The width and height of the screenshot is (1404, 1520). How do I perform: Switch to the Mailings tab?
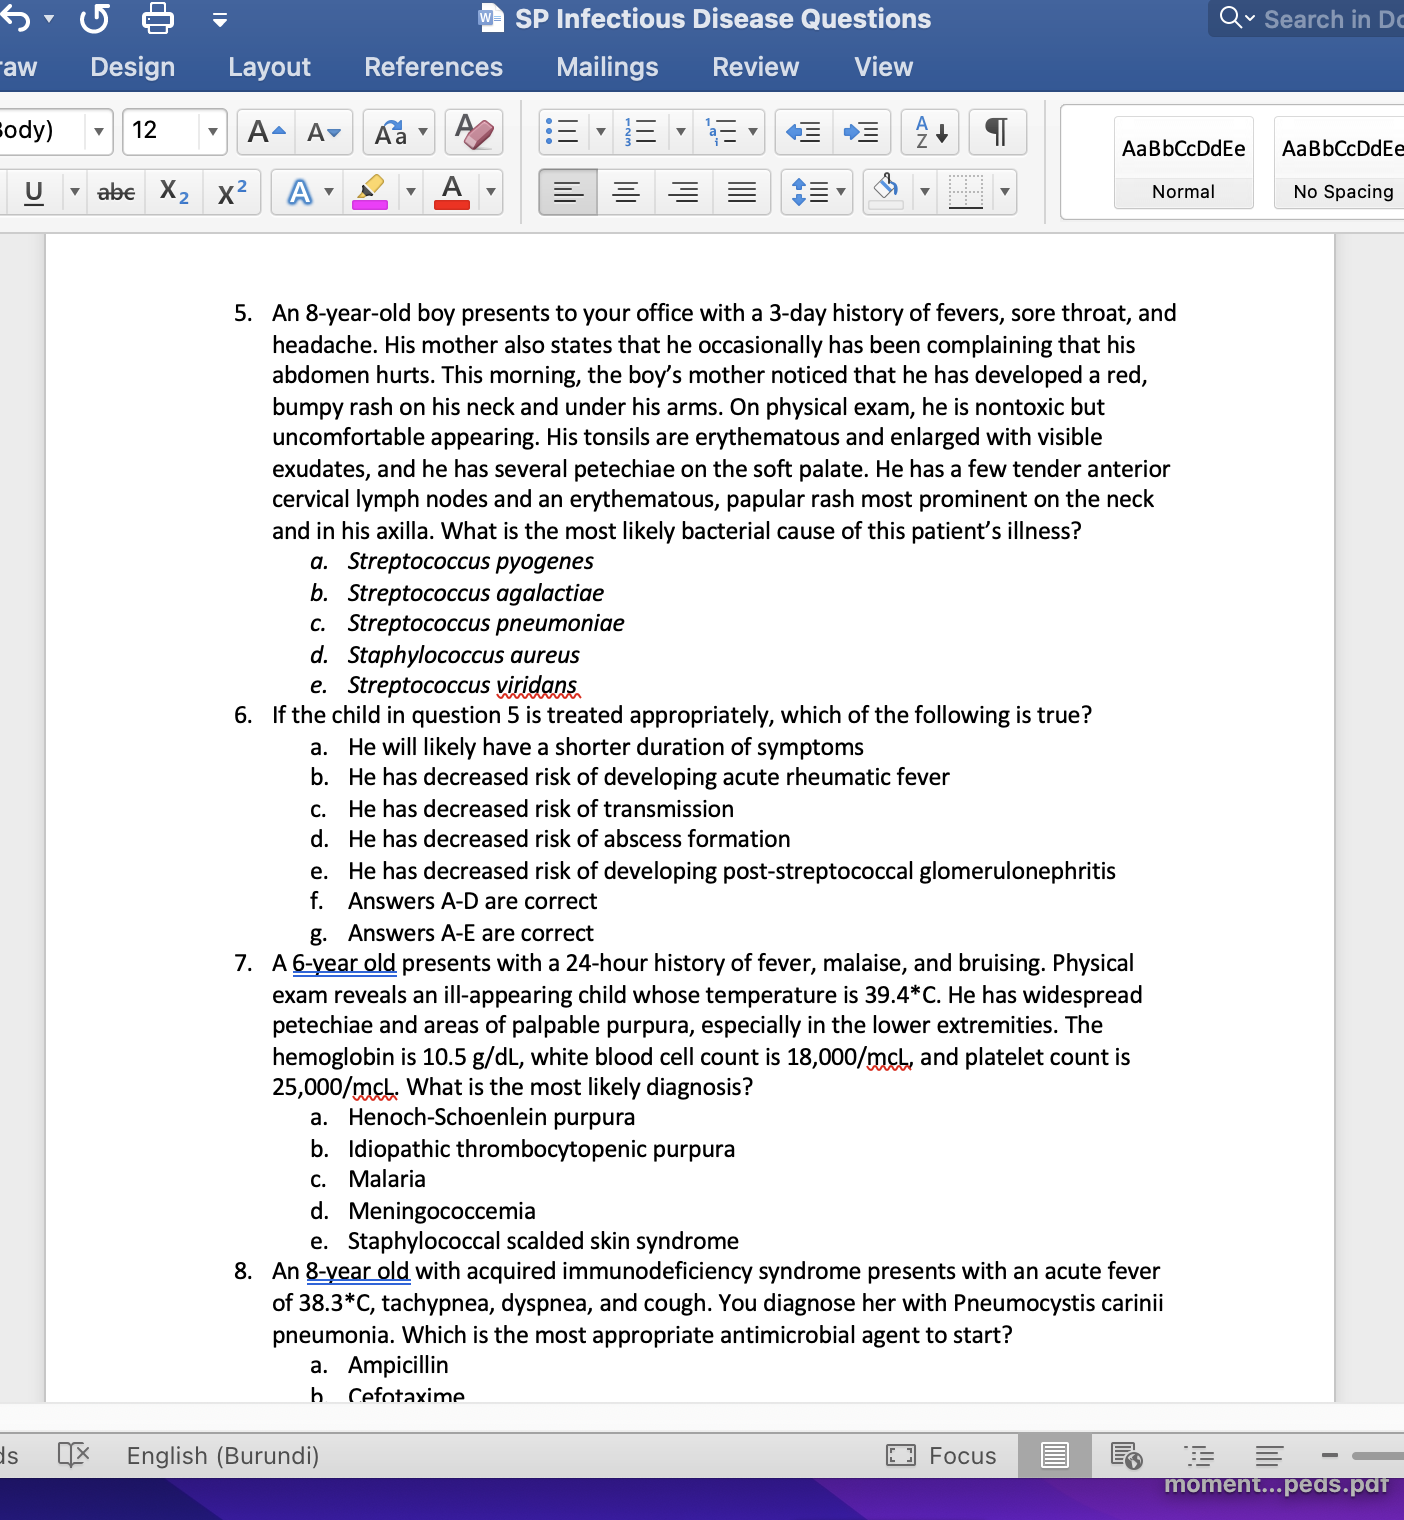607,67
